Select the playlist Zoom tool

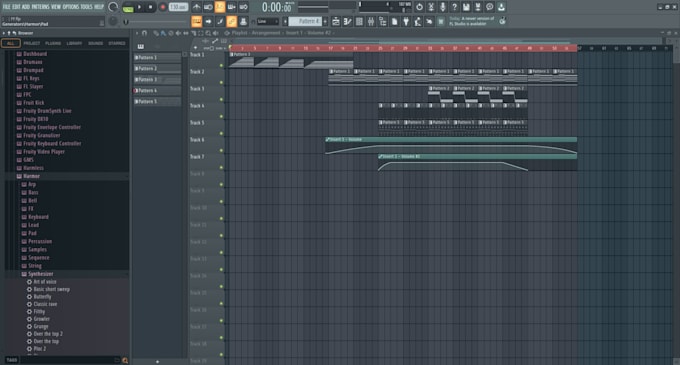[208, 33]
